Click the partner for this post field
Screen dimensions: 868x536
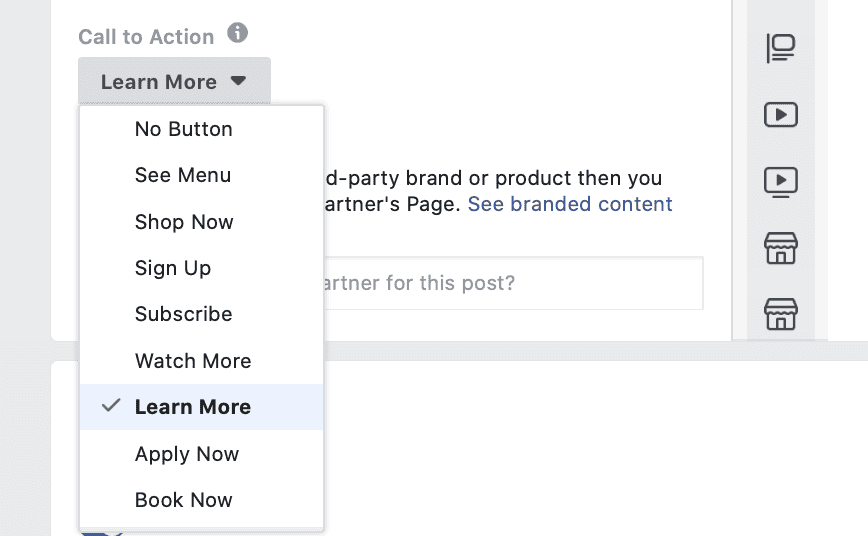pyautogui.click(x=513, y=283)
